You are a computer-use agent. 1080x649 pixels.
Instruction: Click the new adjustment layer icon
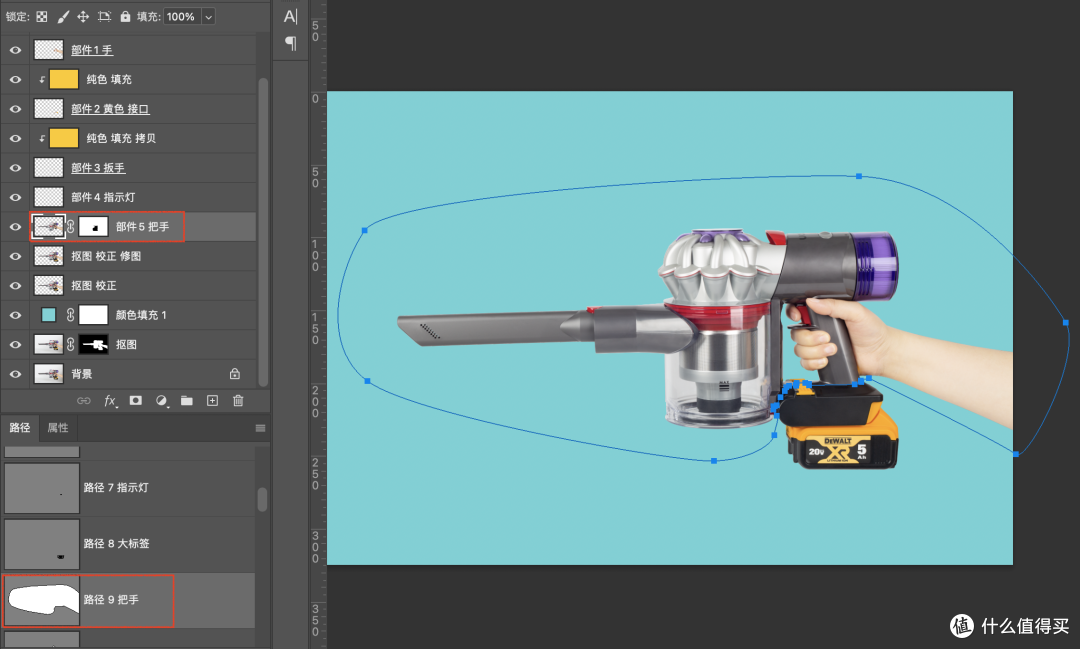pos(161,400)
